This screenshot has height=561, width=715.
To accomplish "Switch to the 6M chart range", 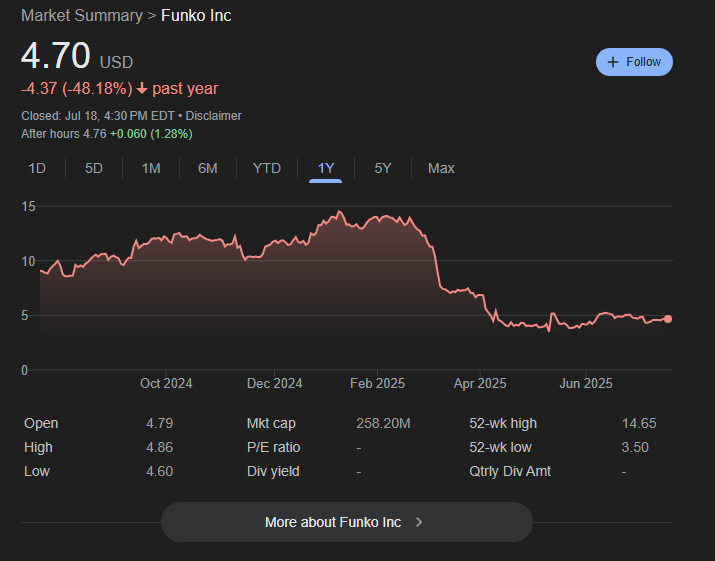I will point(208,168).
